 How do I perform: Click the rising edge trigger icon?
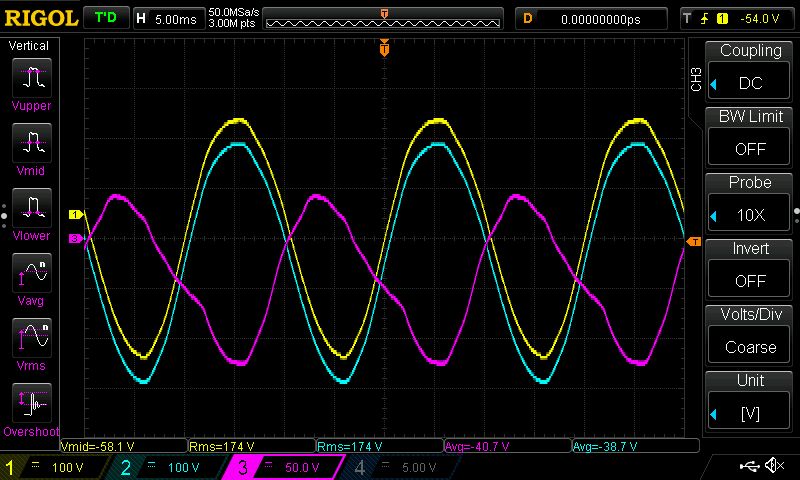pos(704,19)
